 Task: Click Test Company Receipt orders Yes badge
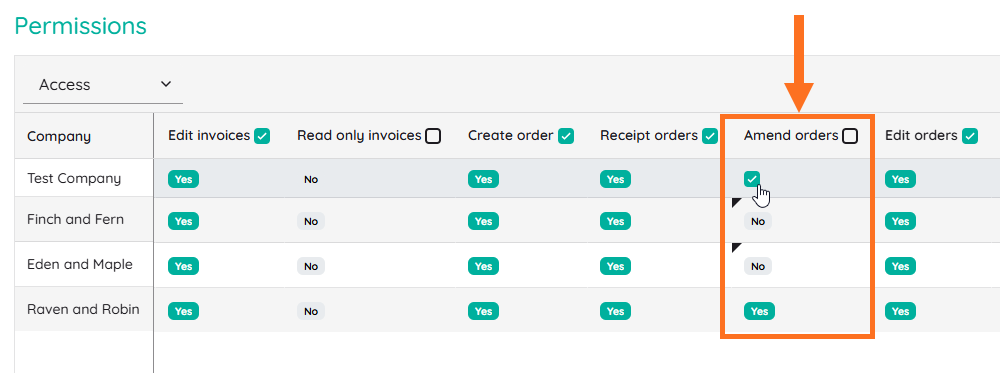[x=615, y=179]
